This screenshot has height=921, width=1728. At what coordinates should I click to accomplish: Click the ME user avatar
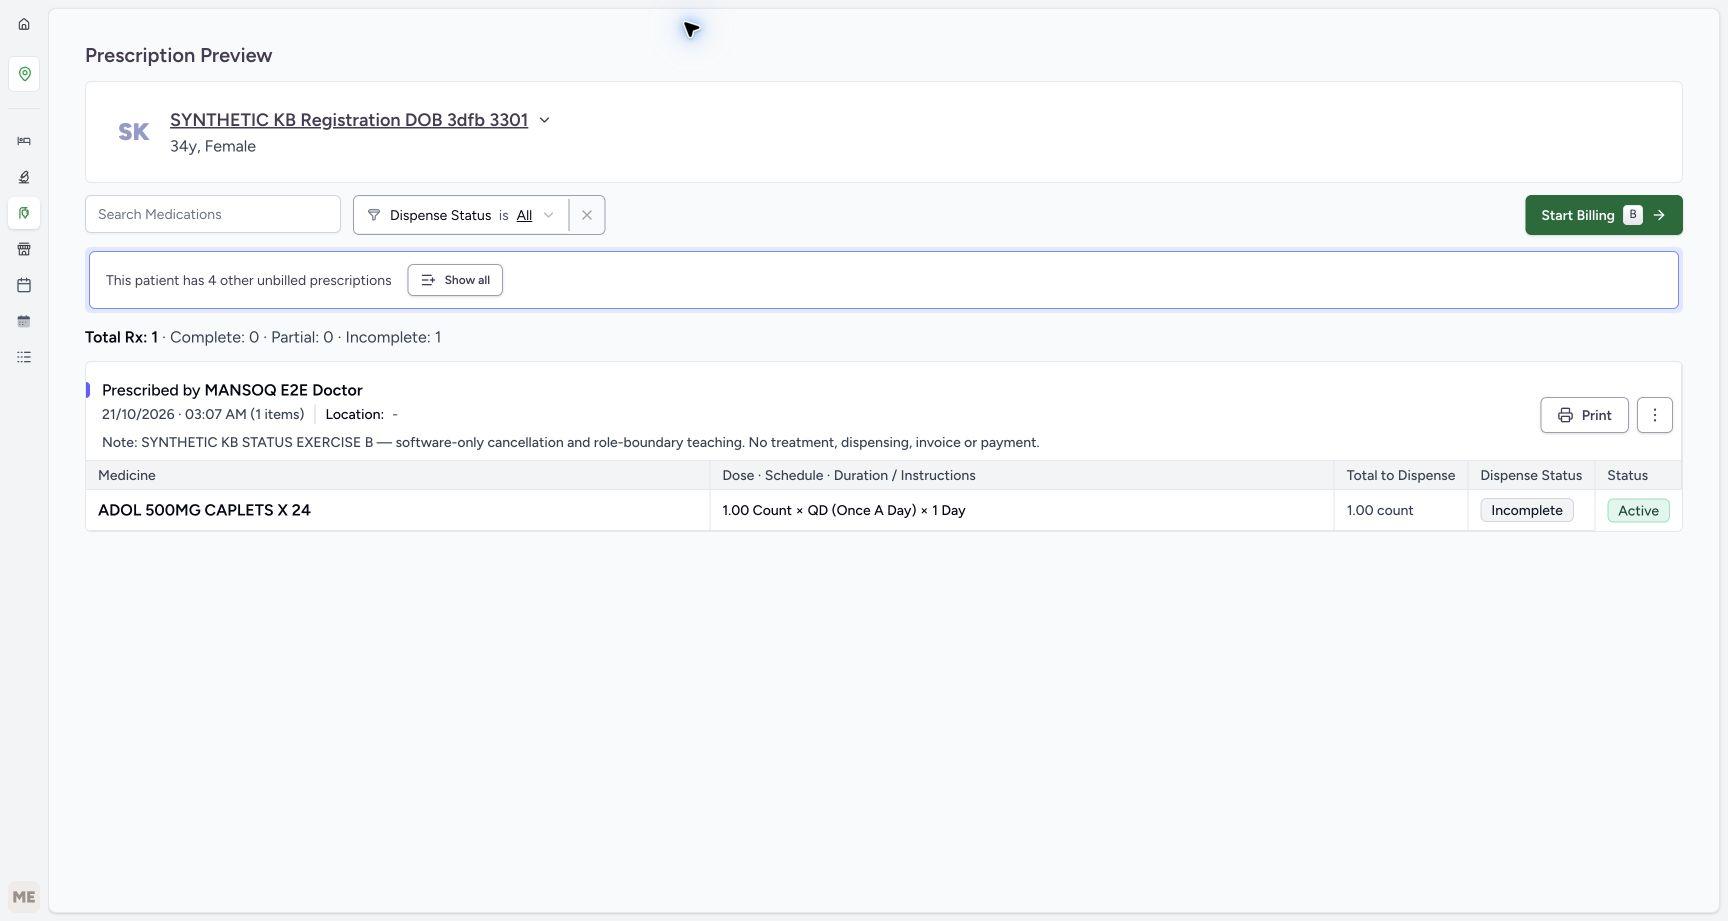24,897
